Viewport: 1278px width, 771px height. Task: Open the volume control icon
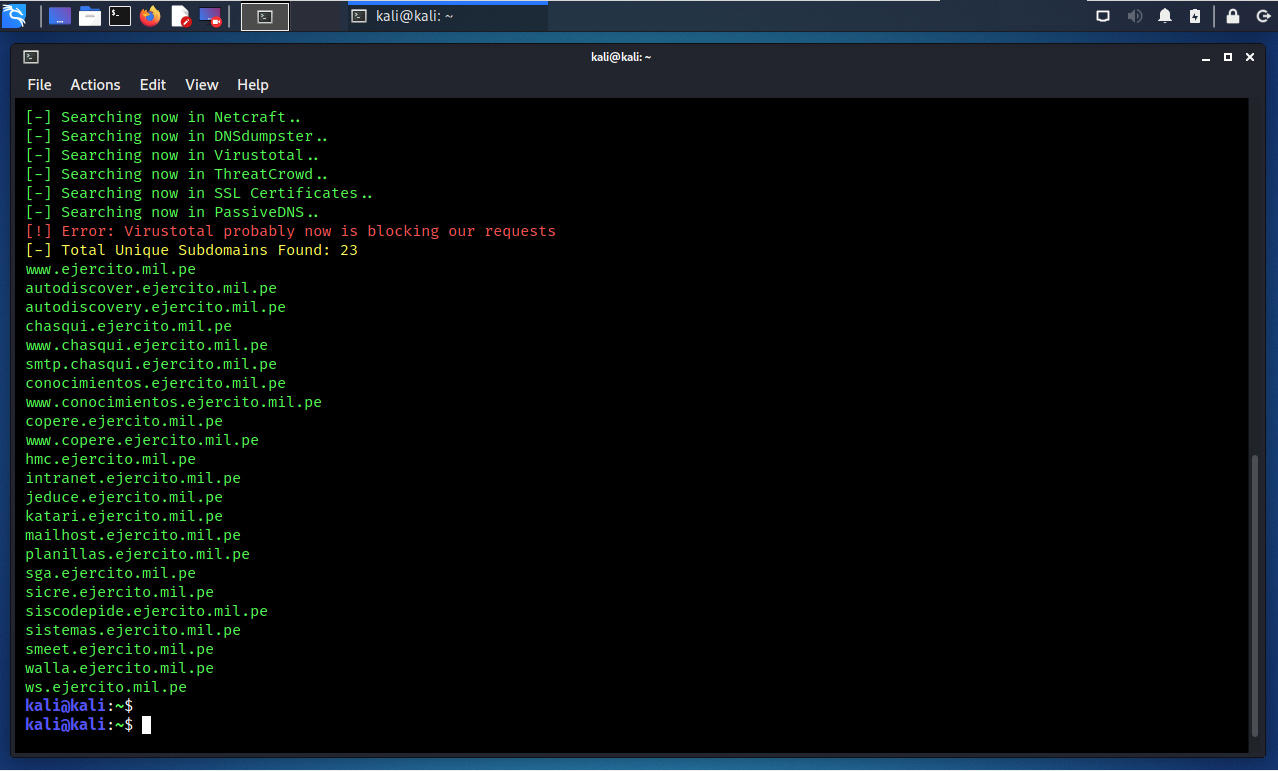click(x=1135, y=16)
